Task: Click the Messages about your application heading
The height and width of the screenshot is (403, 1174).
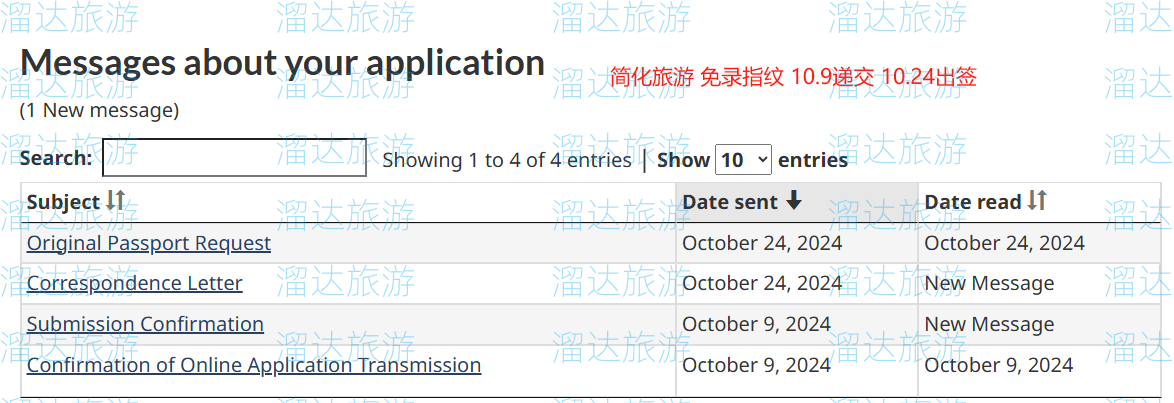Action: [x=282, y=63]
